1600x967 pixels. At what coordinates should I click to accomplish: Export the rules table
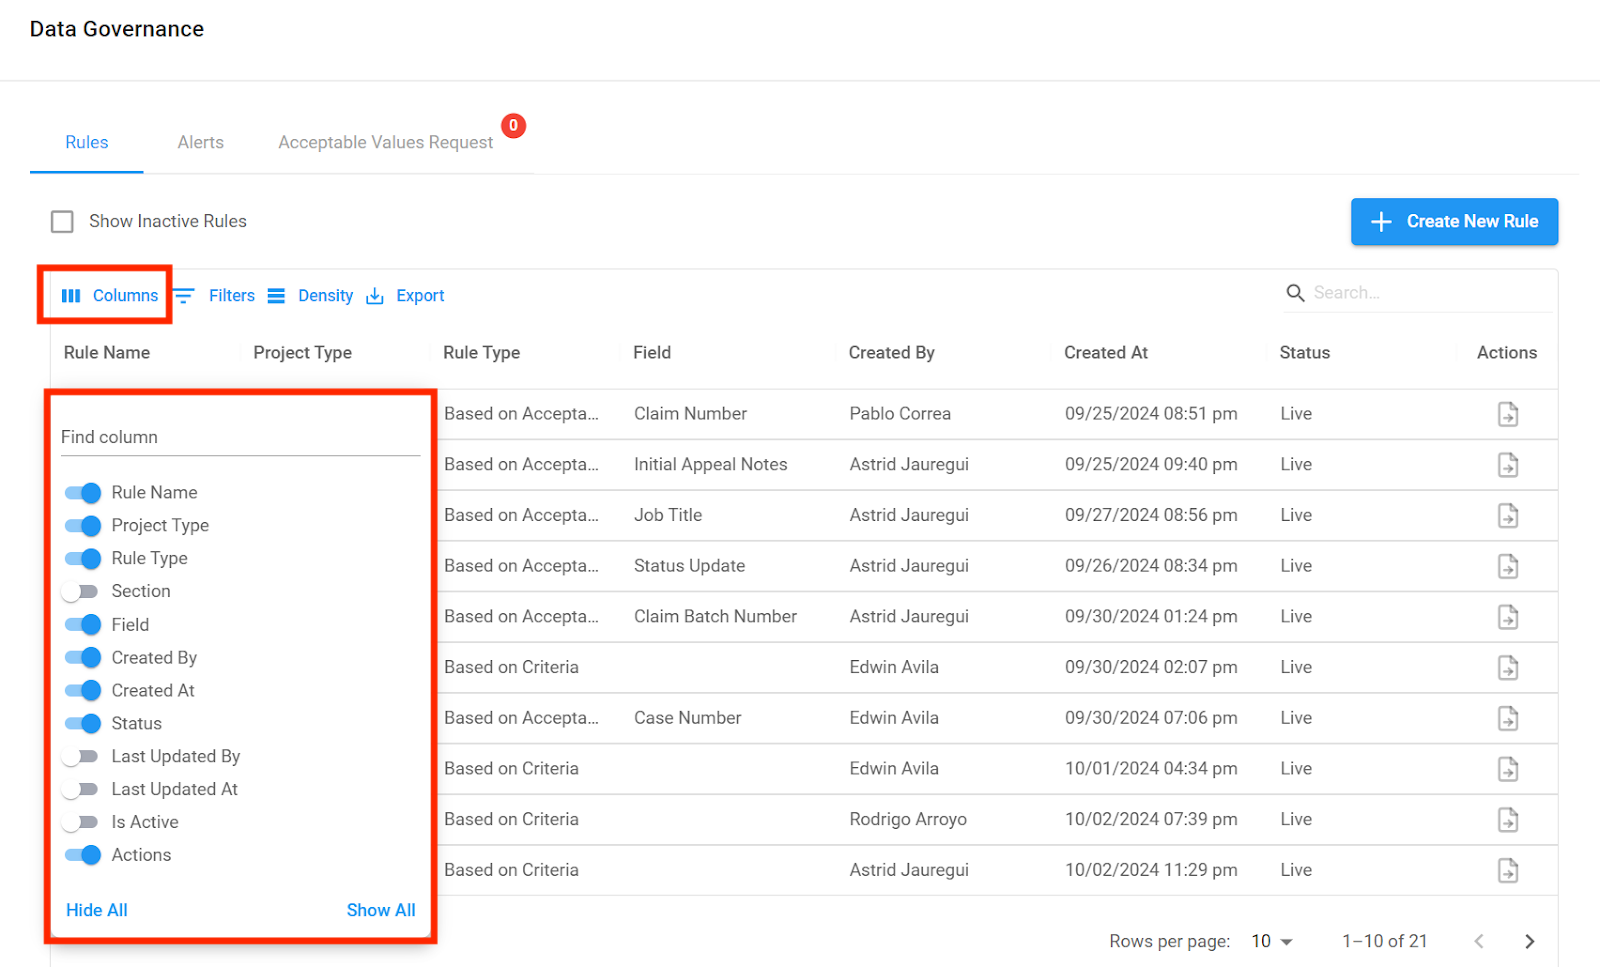(405, 296)
